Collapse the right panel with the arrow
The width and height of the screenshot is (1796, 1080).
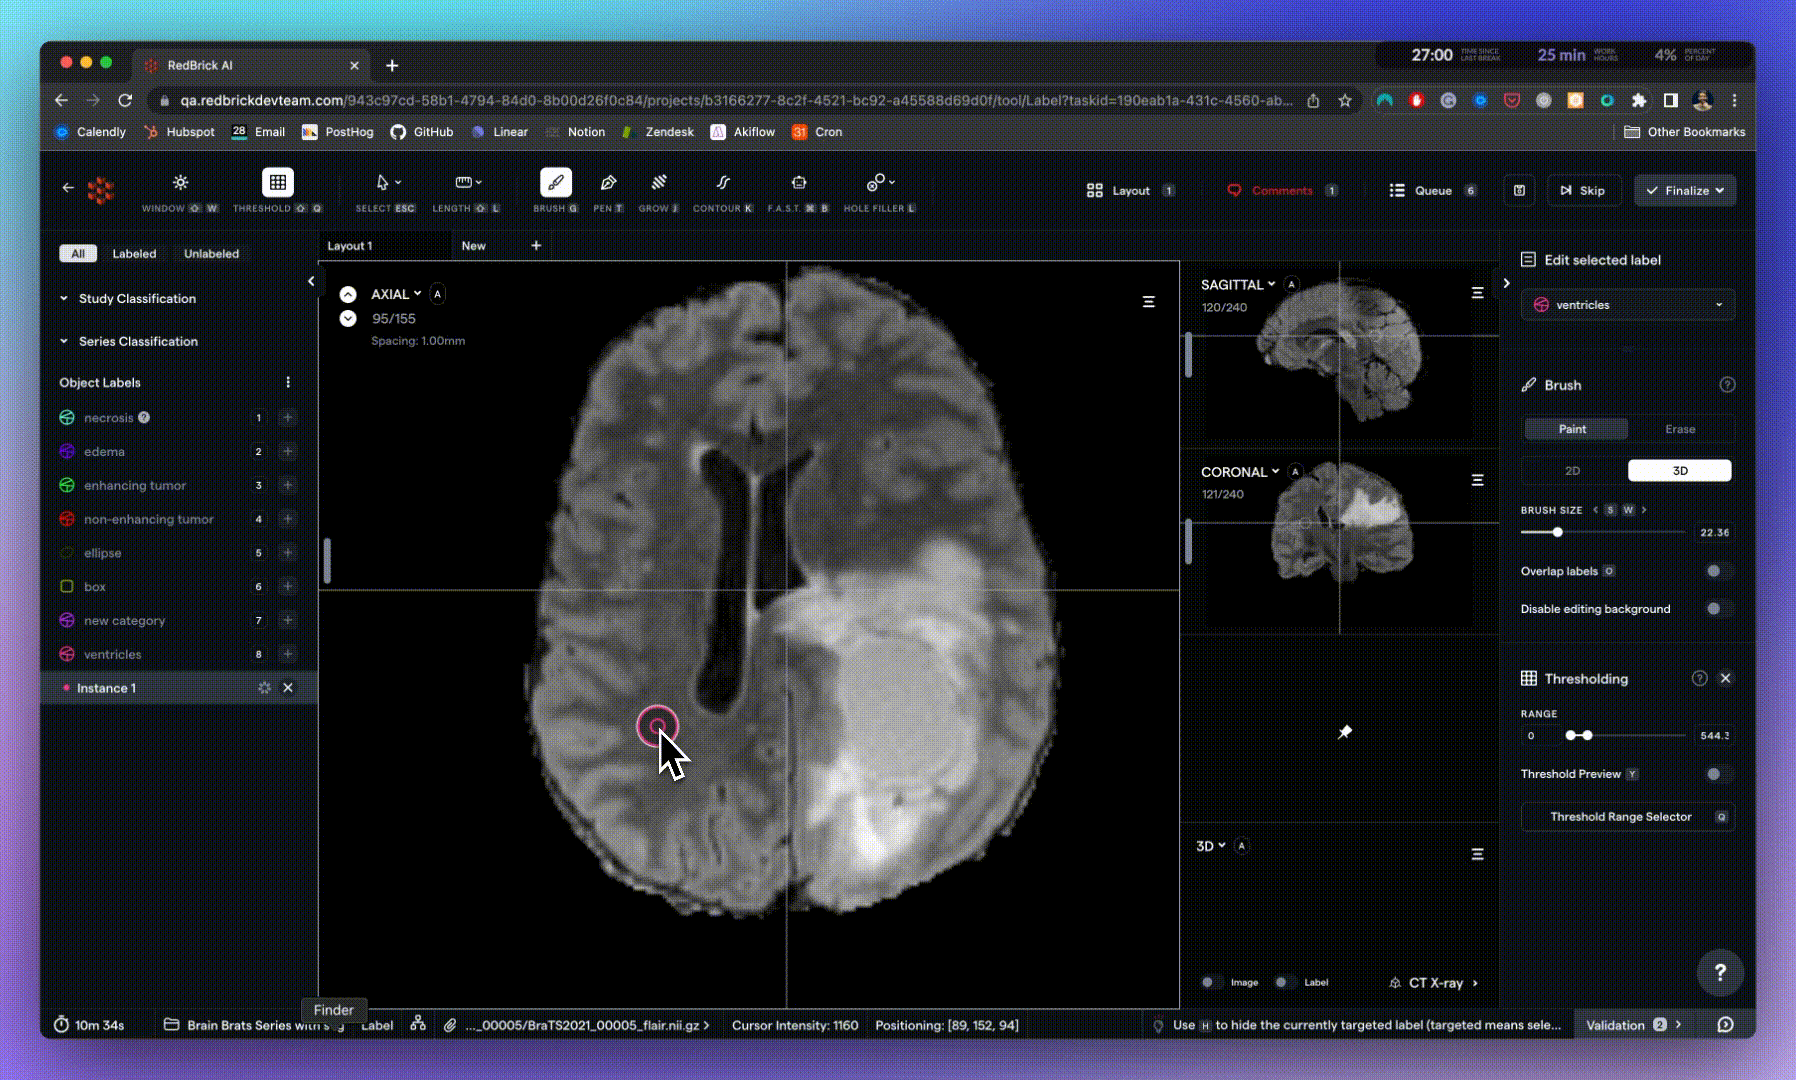click(x=1506, y=283)
